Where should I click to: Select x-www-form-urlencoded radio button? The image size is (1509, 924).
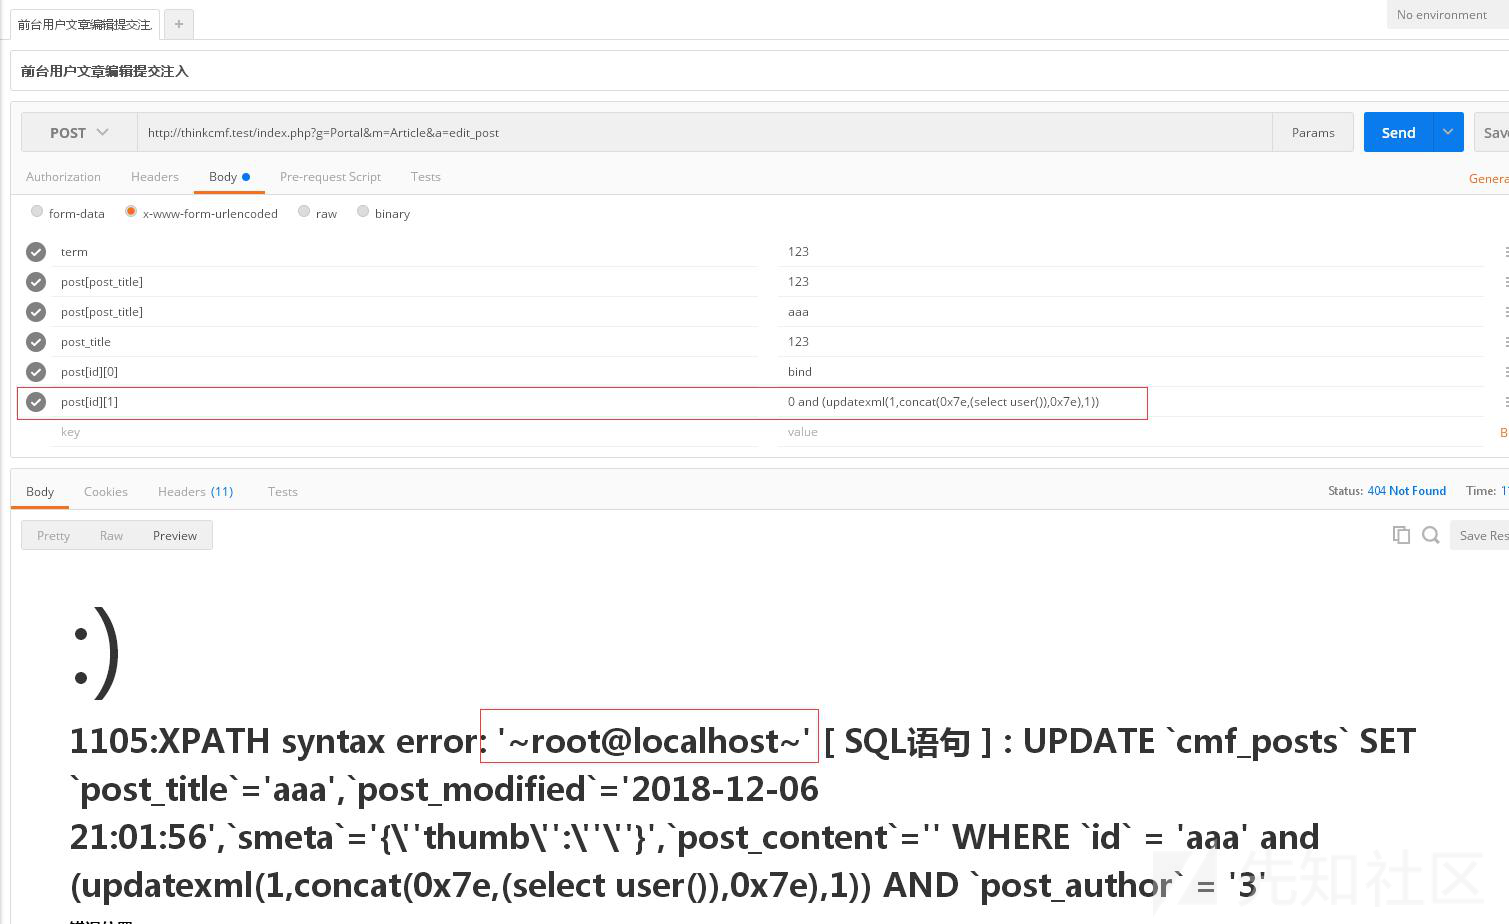pyautogui.click(x=131, y=212)
